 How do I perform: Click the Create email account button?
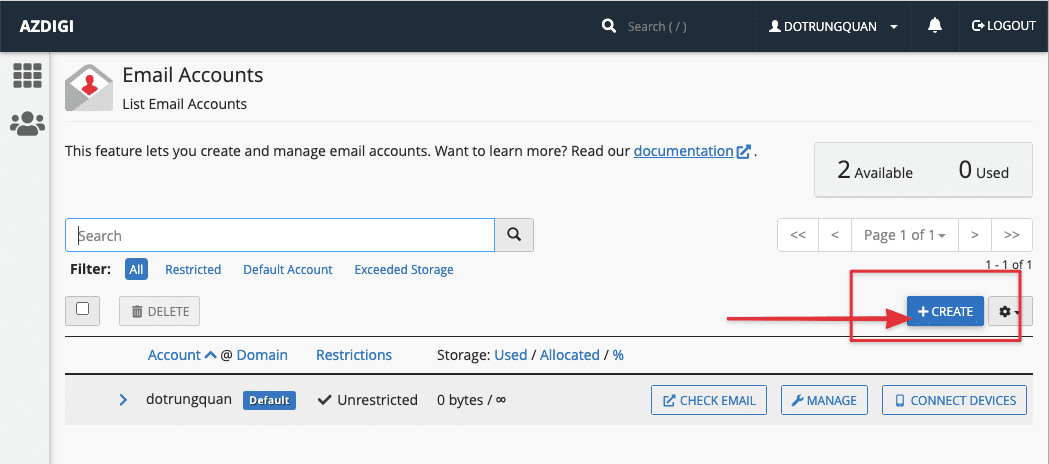coord(945,312)
